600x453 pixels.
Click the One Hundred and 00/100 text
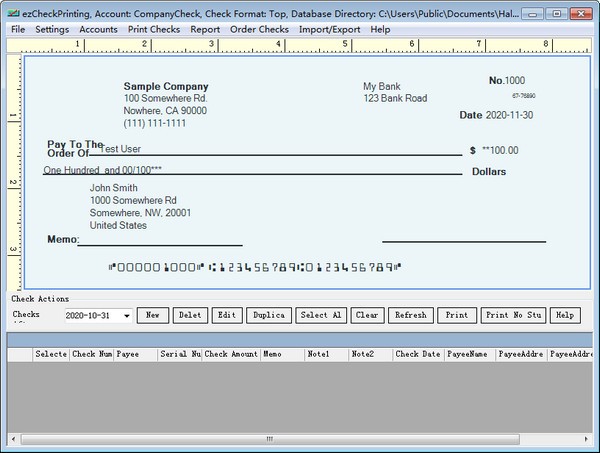click(102, 170)
